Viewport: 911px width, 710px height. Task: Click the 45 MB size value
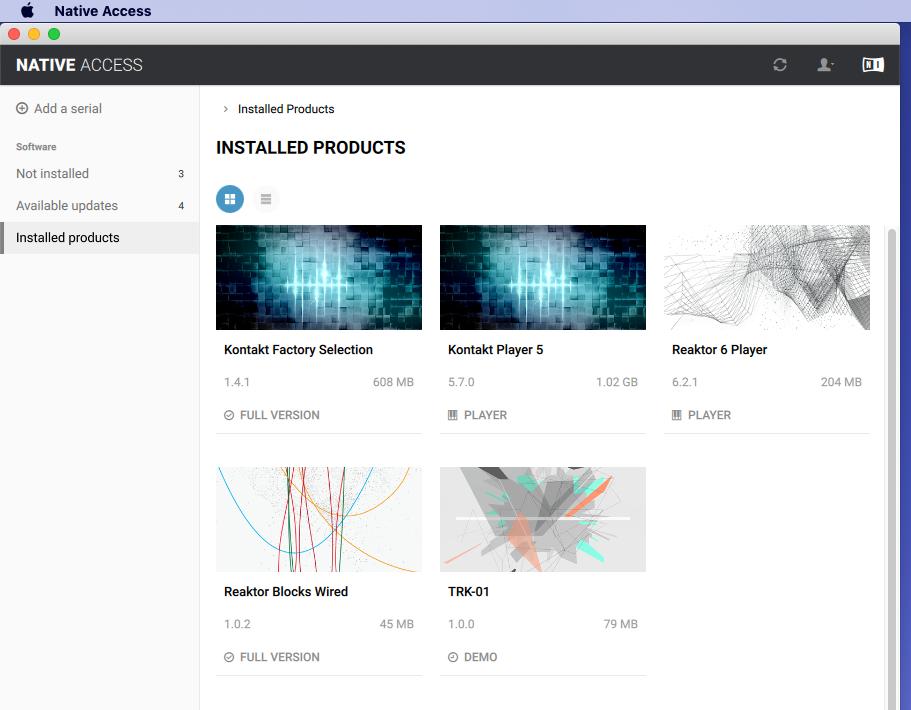coord(397,624)
